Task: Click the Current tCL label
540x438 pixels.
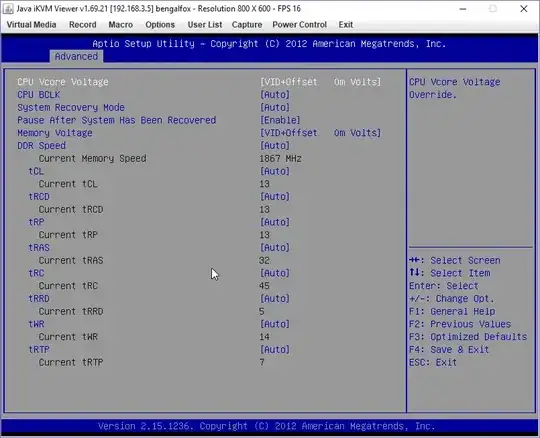Action: coord(68,184)
